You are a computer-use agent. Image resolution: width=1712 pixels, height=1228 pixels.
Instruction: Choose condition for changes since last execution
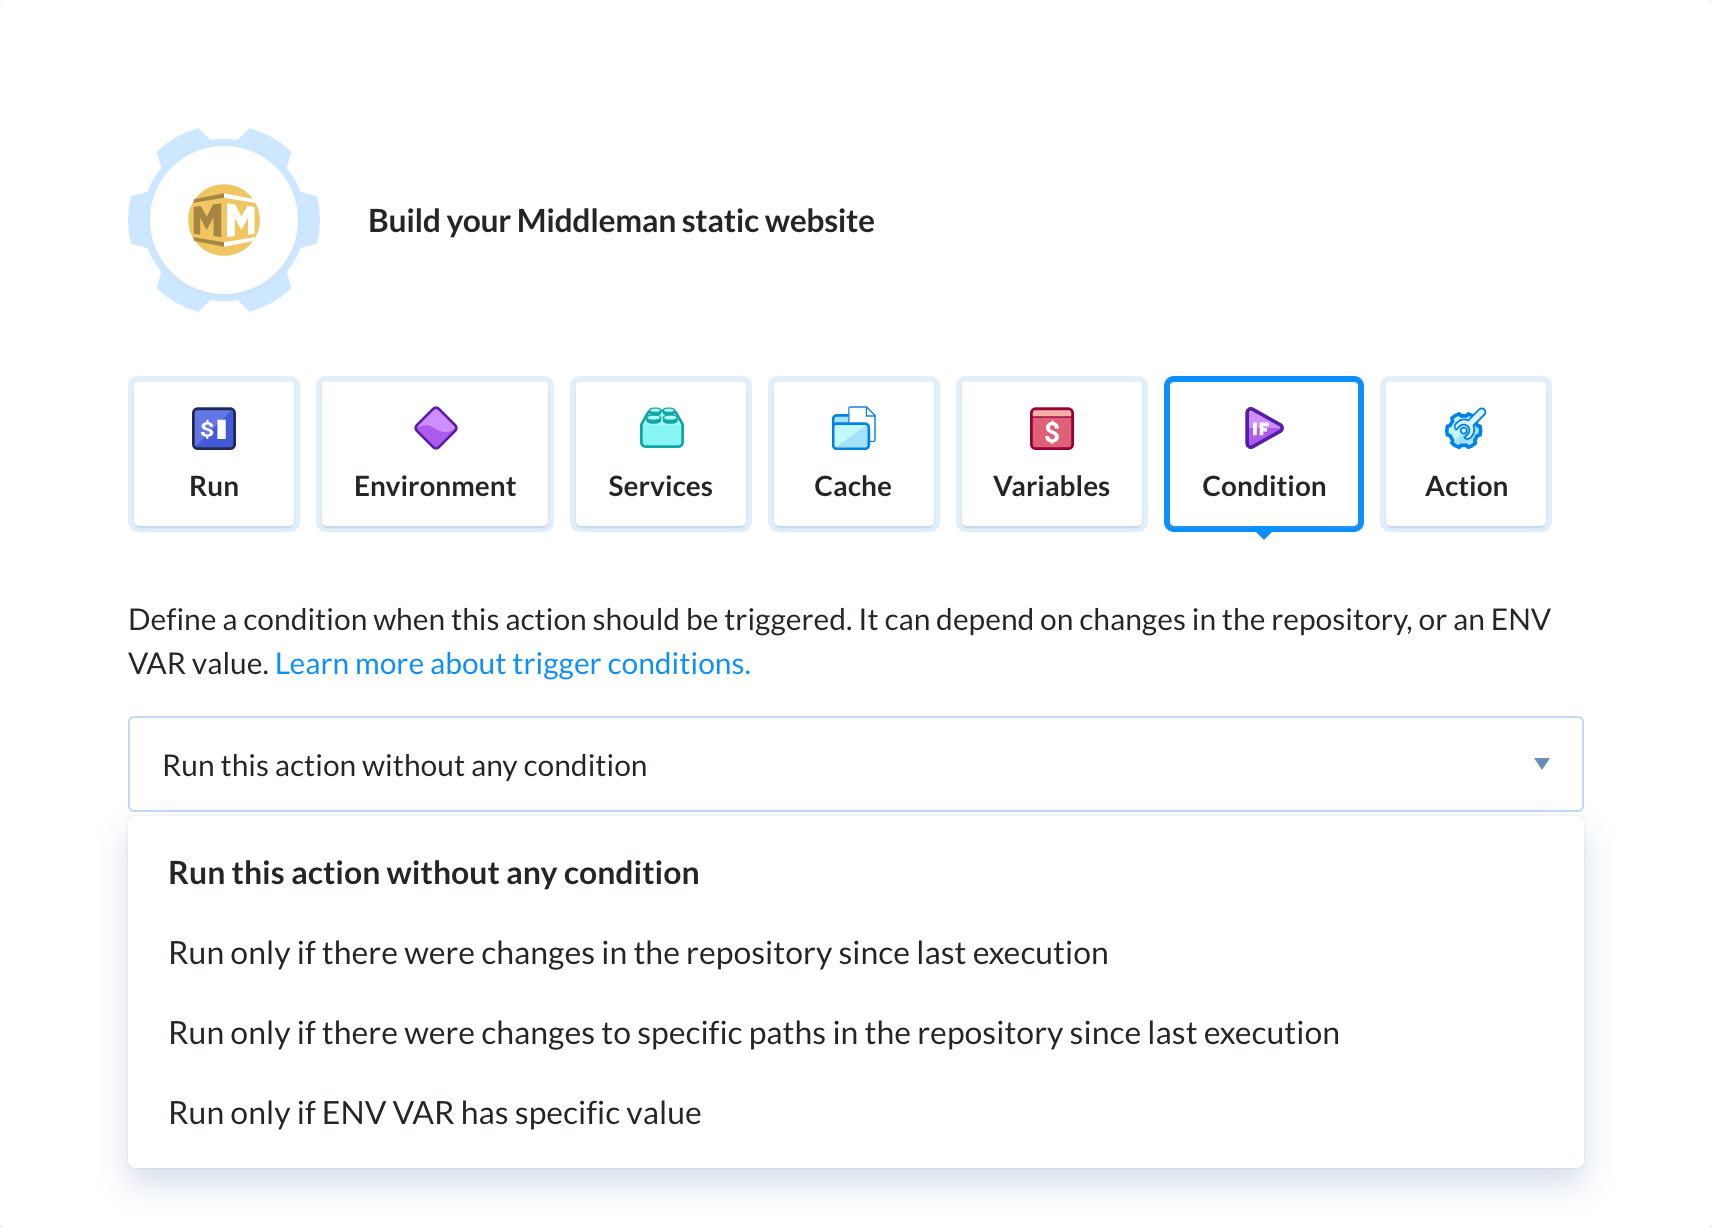(x=637, y=952)
